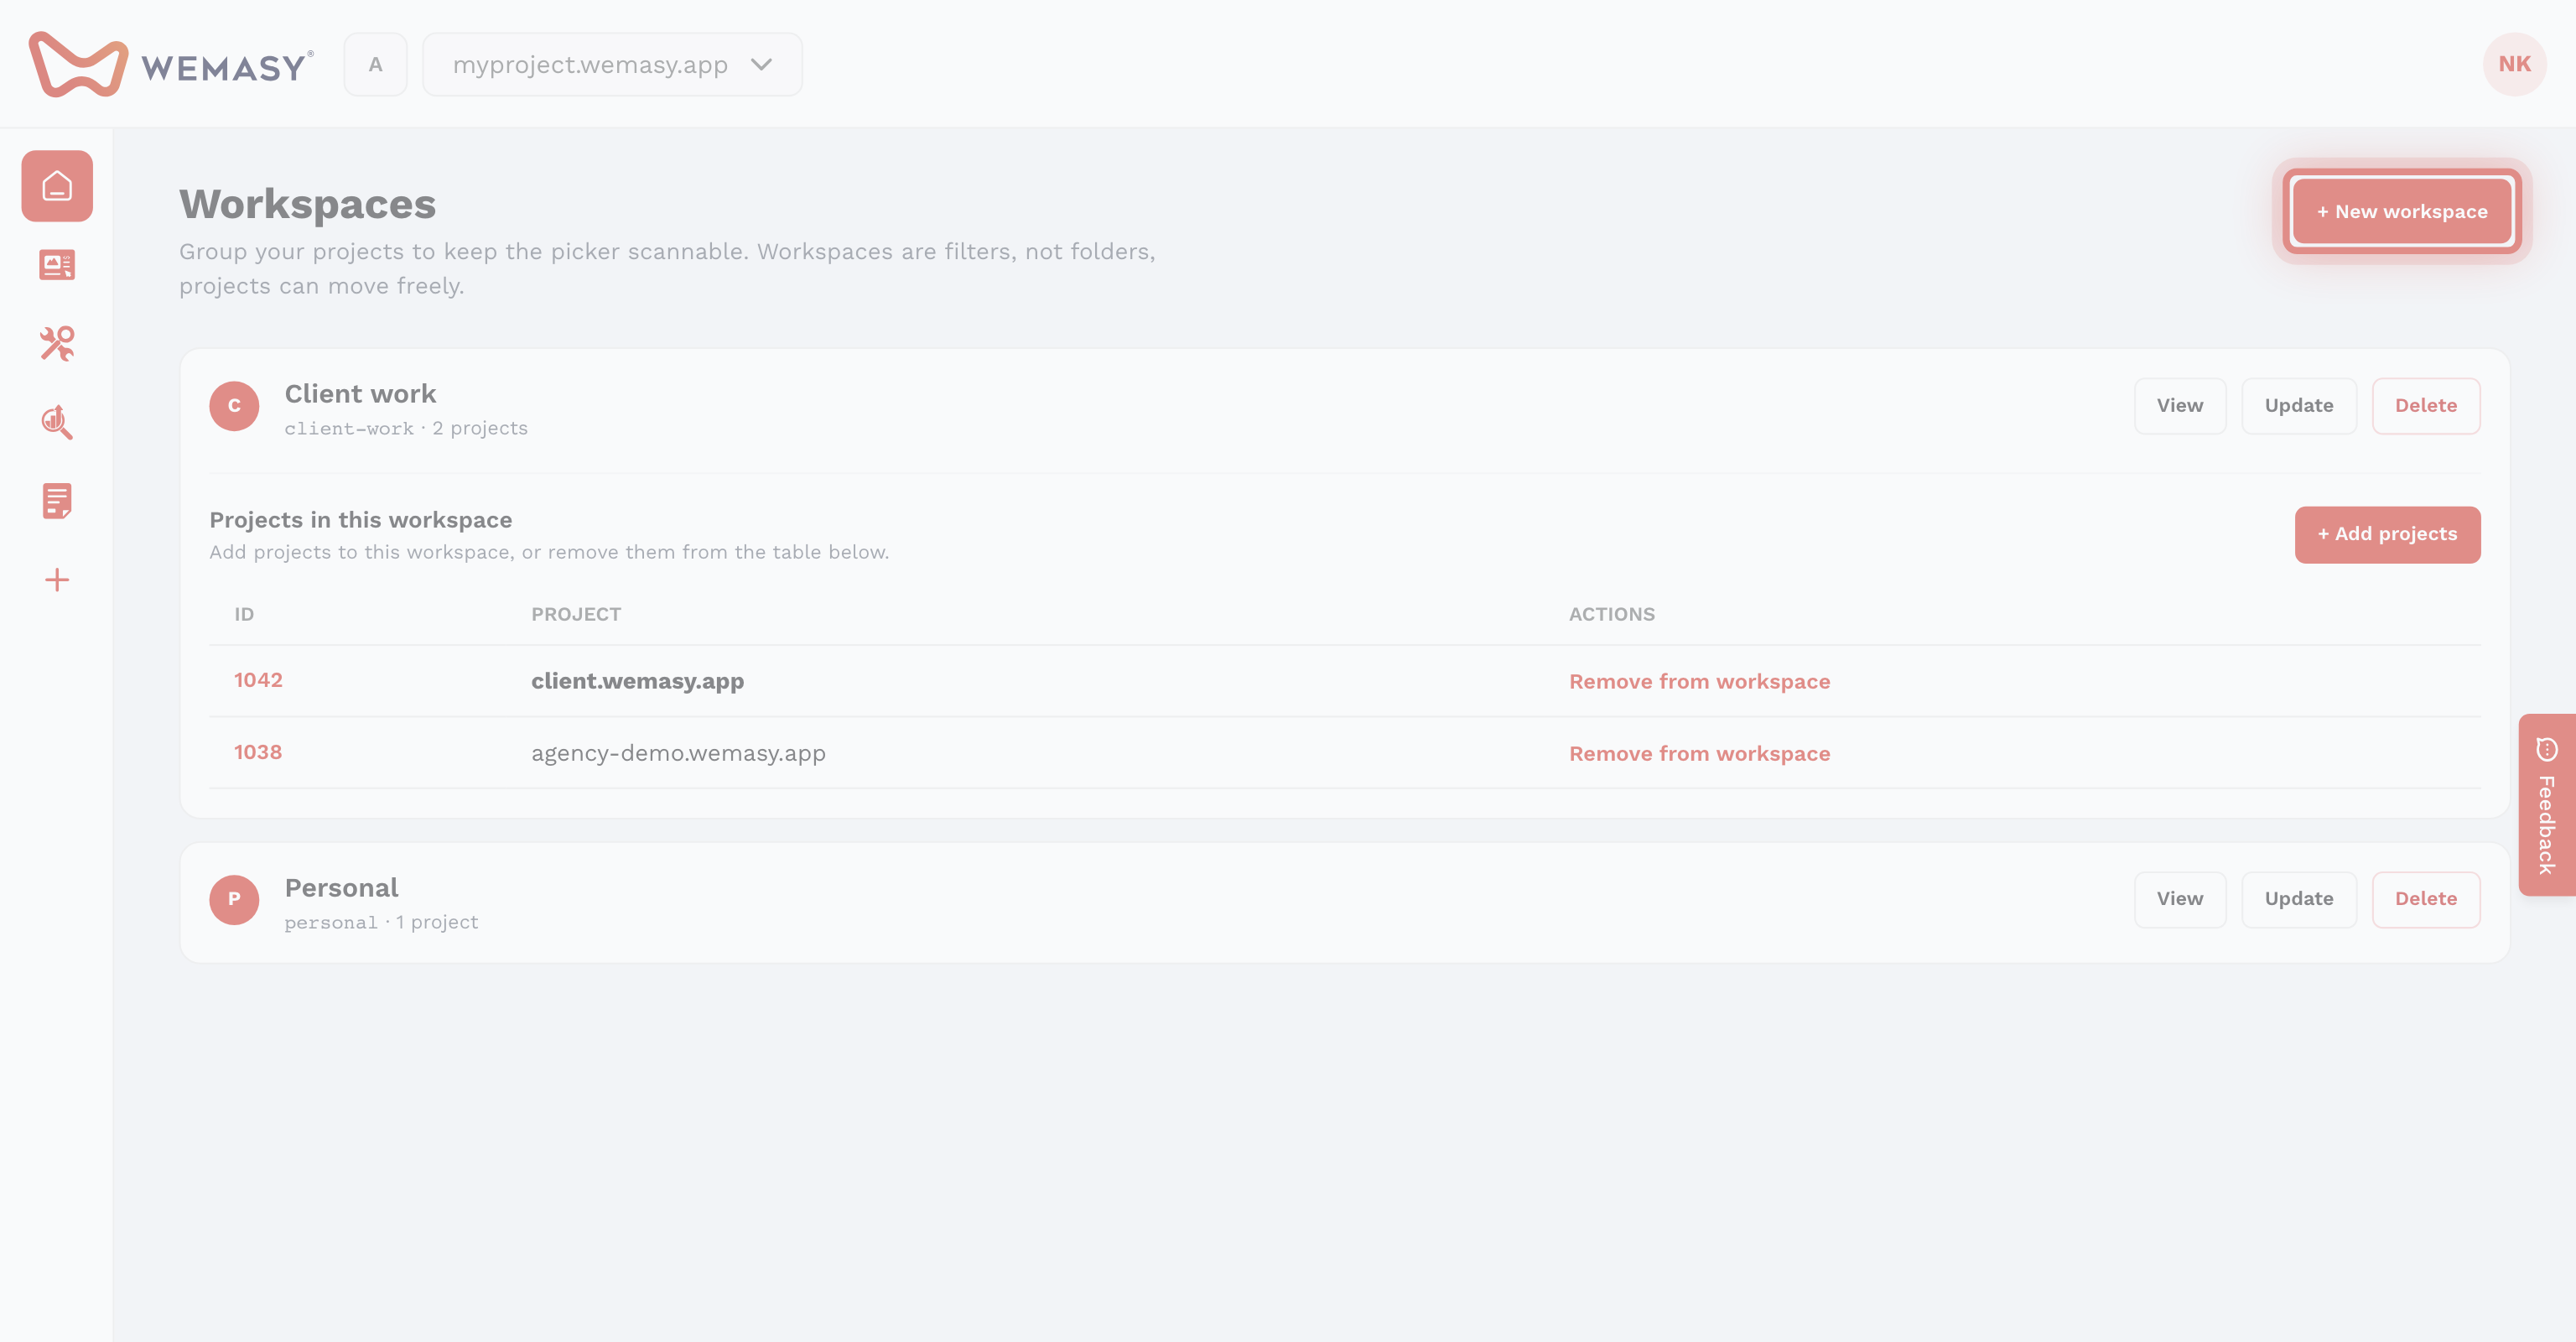
Task: Delete the Personal workspace
Action: point(2426,899)
